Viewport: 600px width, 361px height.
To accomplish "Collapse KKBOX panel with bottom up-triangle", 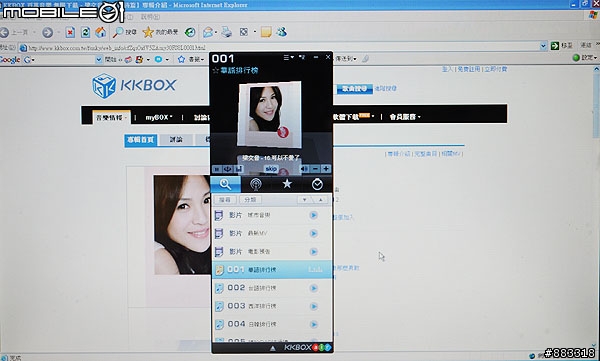I will tap(272, 348).
